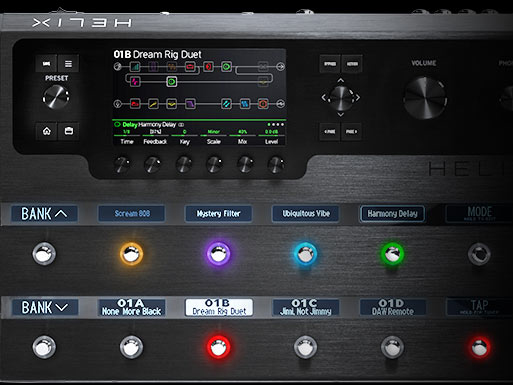Select the green delay block on upper path
513x385 pixels.
(226, 67)
